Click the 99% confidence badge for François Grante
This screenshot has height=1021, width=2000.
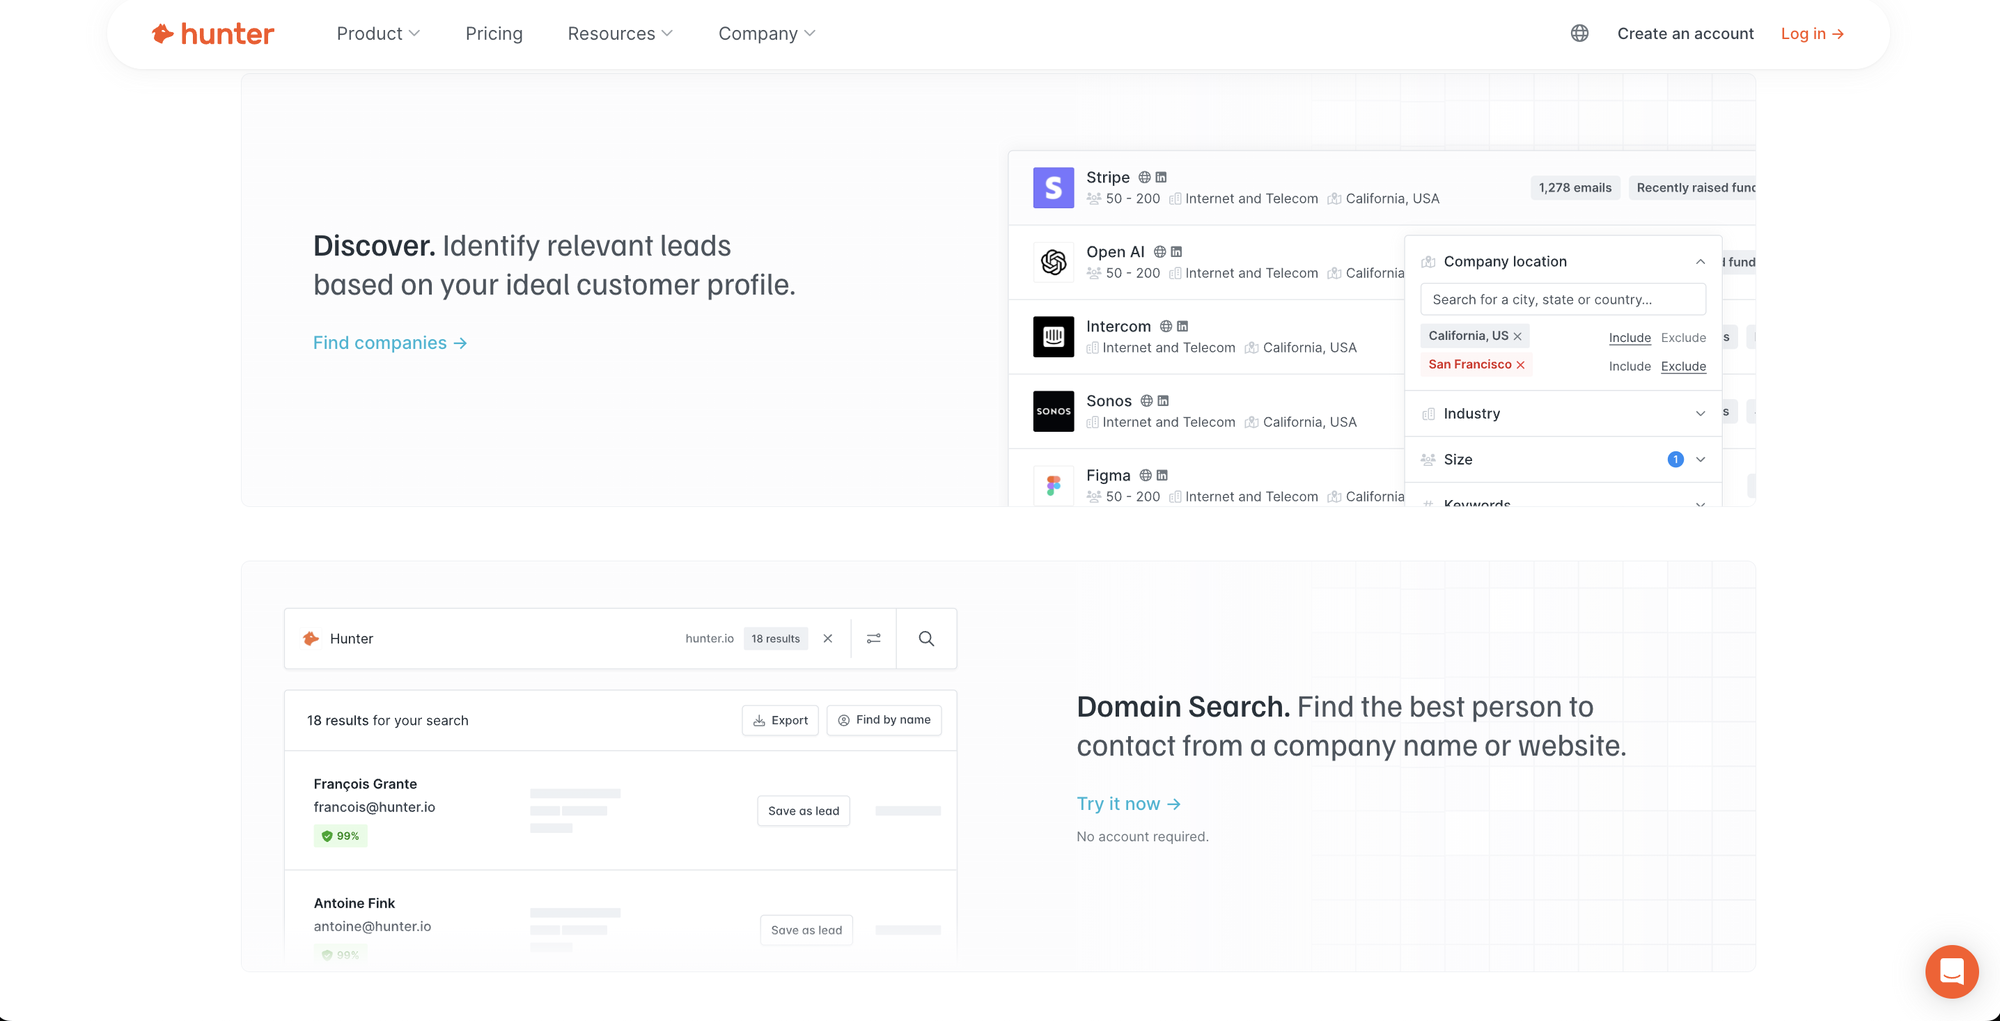coord(341,836)
